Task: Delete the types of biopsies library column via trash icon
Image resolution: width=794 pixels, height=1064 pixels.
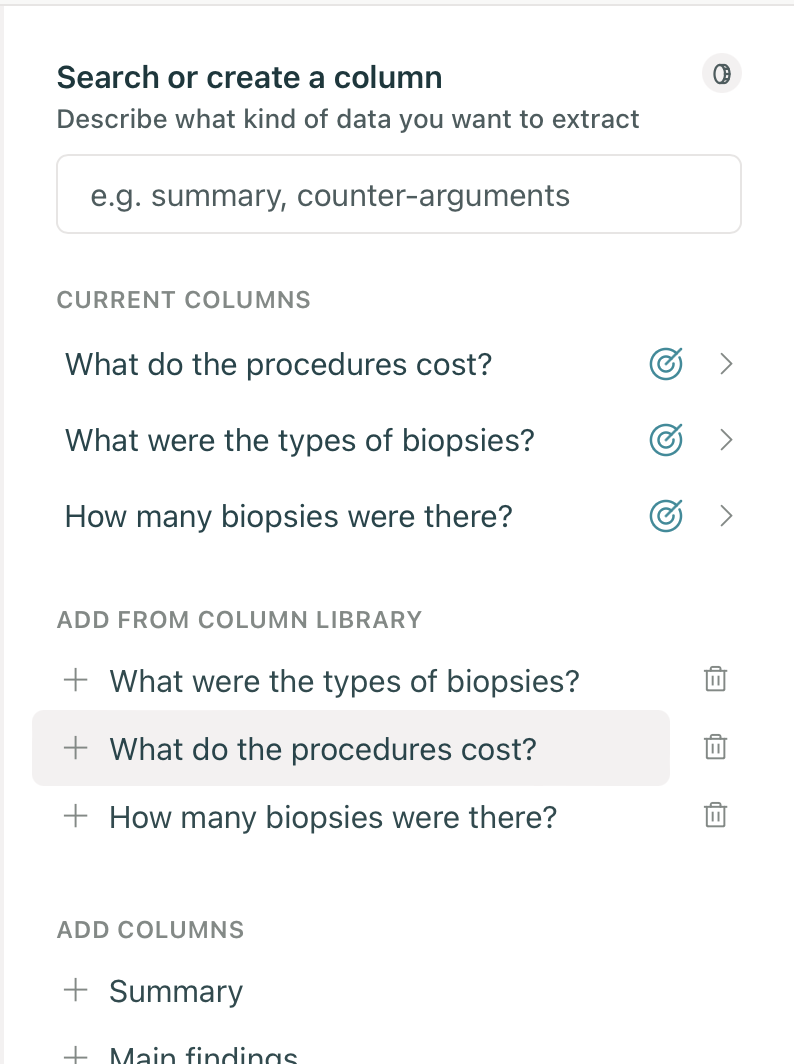Action: (x=714, y=678)
